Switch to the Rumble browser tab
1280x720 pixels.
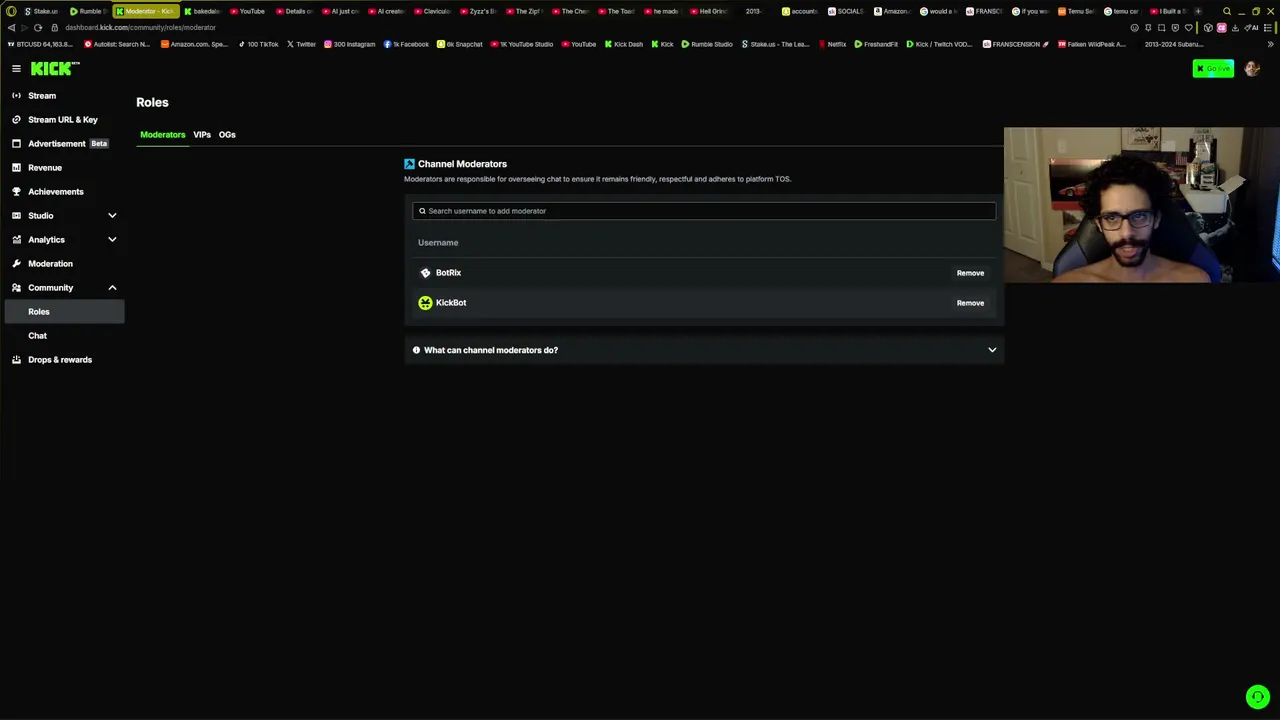click(x=87, y=11)
